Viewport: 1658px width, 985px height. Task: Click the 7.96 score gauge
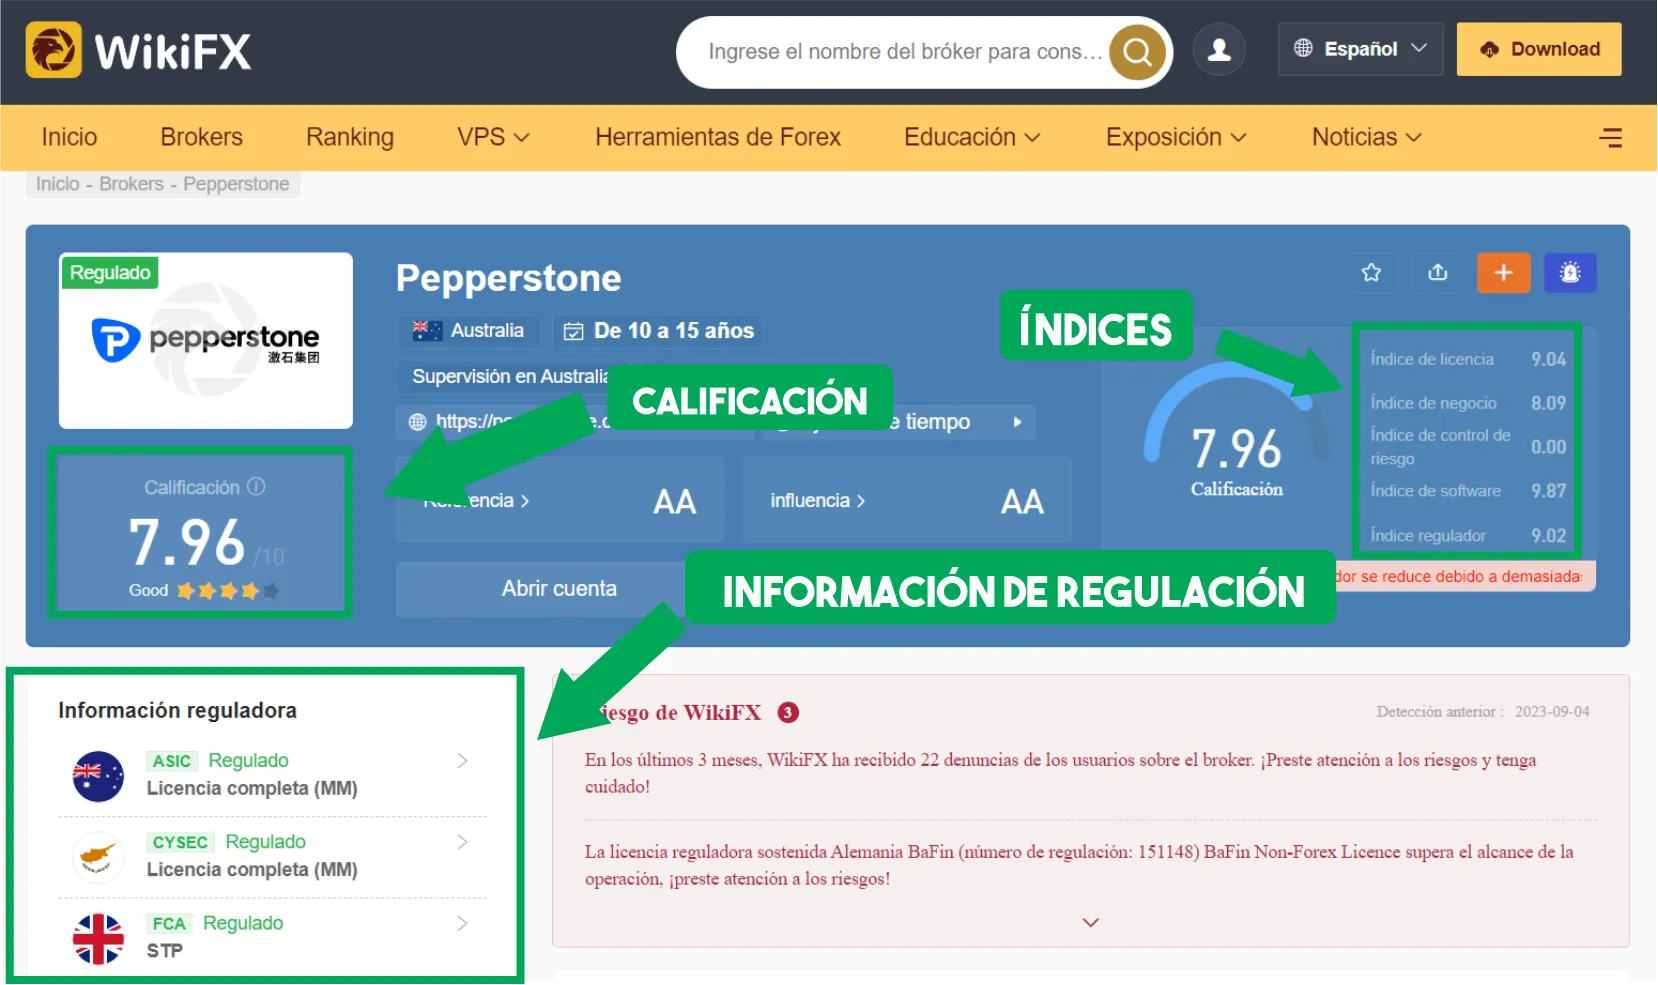tap(1237, 429)
